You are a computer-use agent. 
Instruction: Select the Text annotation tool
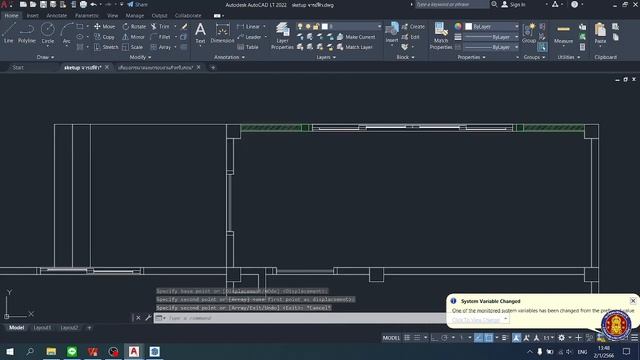click(x=200, y=33)
